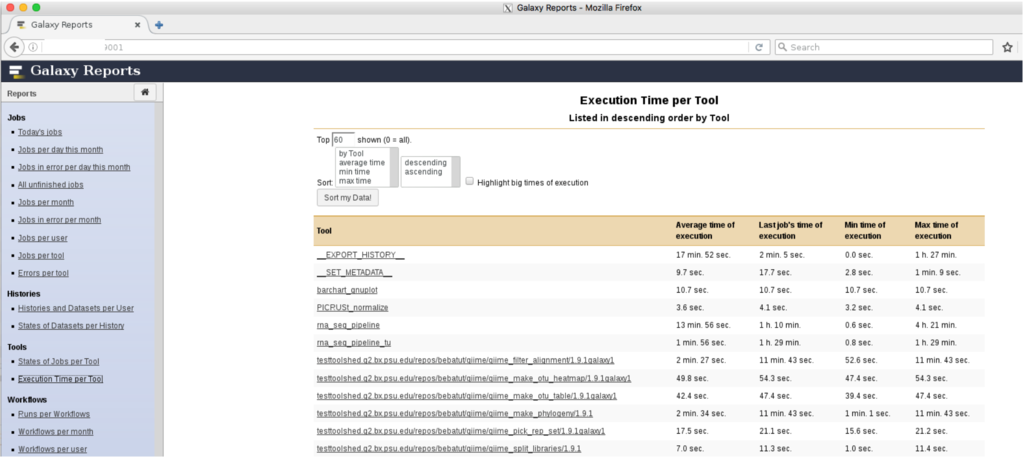Open Jobs per day this month
Viewport: 1023px width, 457px height.
[x=60, y=150]
